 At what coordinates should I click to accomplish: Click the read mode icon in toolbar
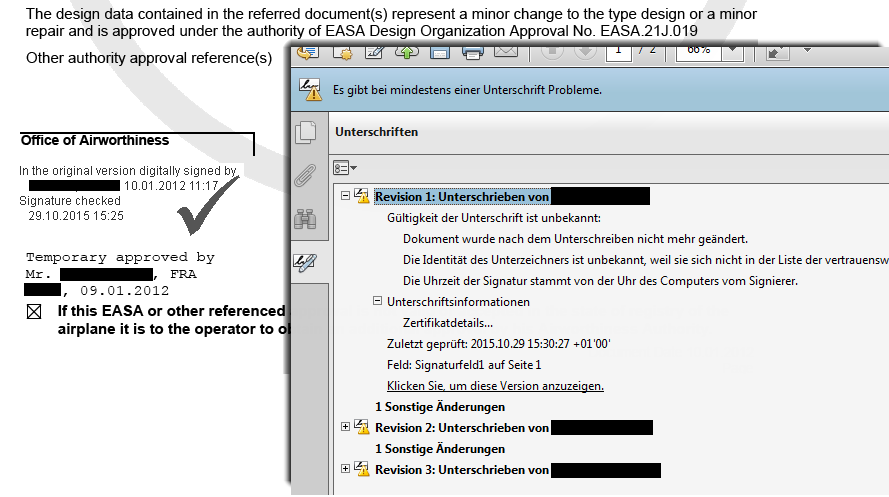pos(777,53)
